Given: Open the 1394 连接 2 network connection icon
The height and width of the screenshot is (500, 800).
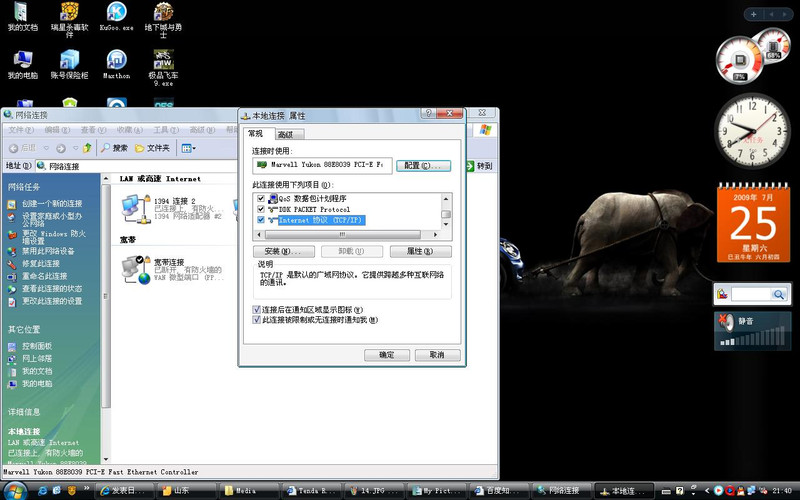Looking at the screenshot, I should click(x=131, y=207).
